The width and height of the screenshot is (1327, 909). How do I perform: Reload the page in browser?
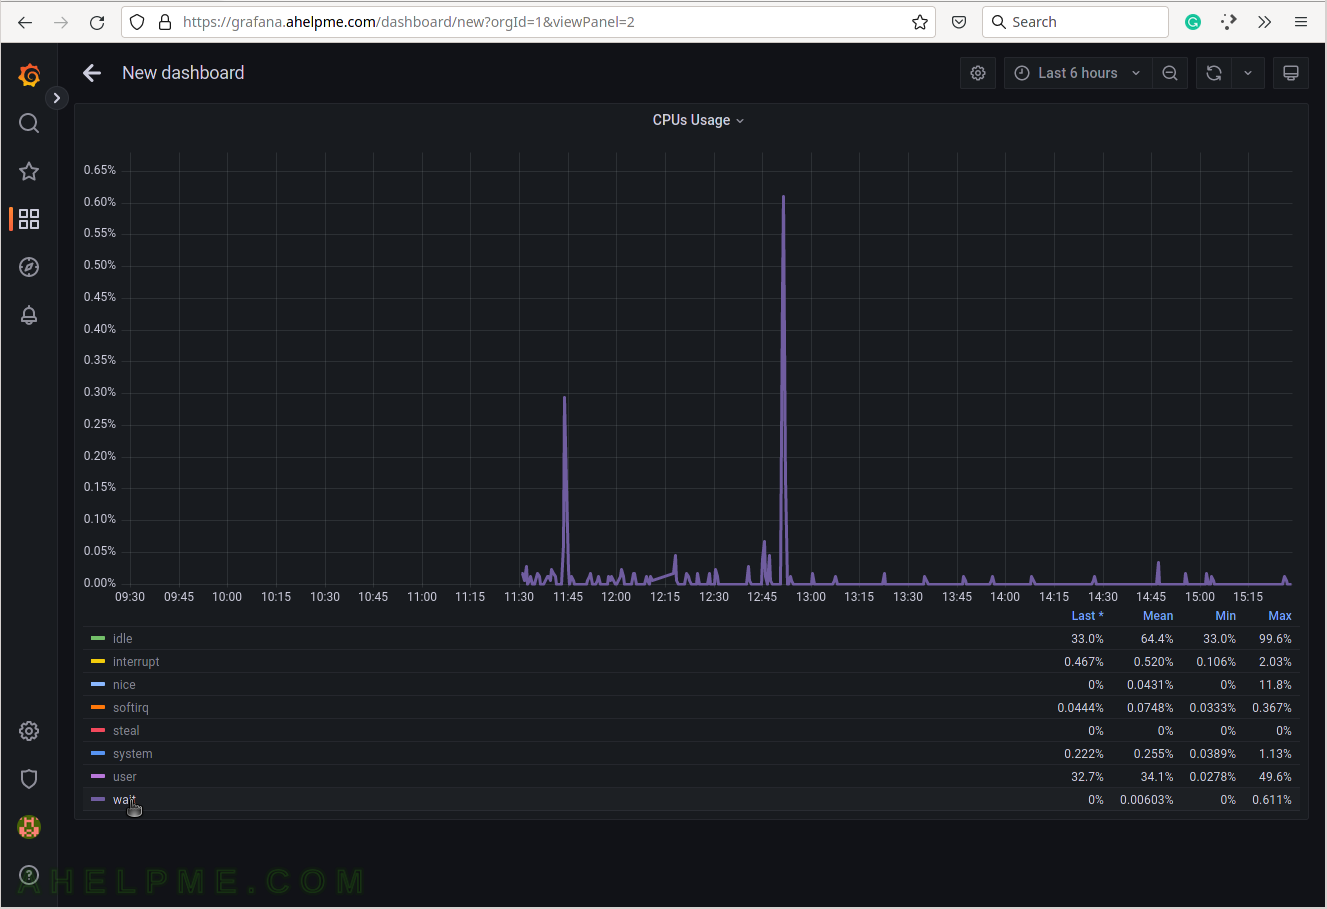point(97,22)
